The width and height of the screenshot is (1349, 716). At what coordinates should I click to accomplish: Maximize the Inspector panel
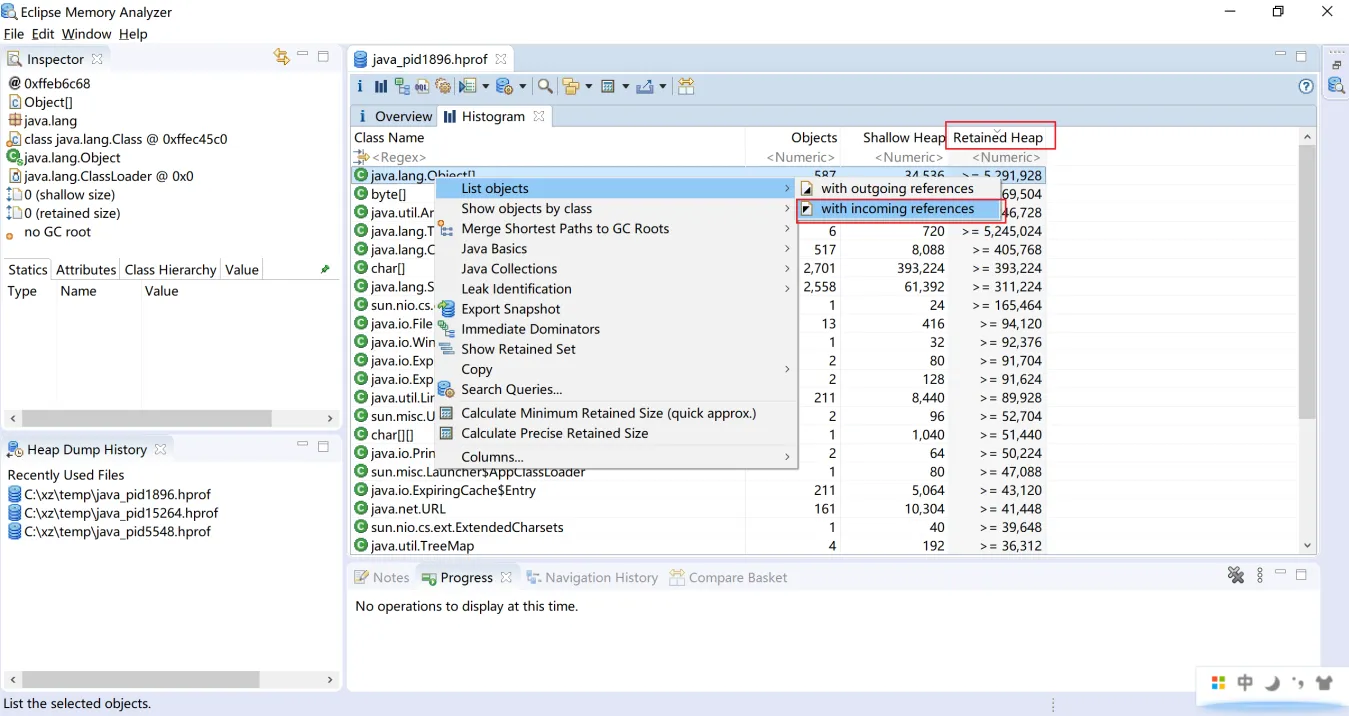[323, 57]
